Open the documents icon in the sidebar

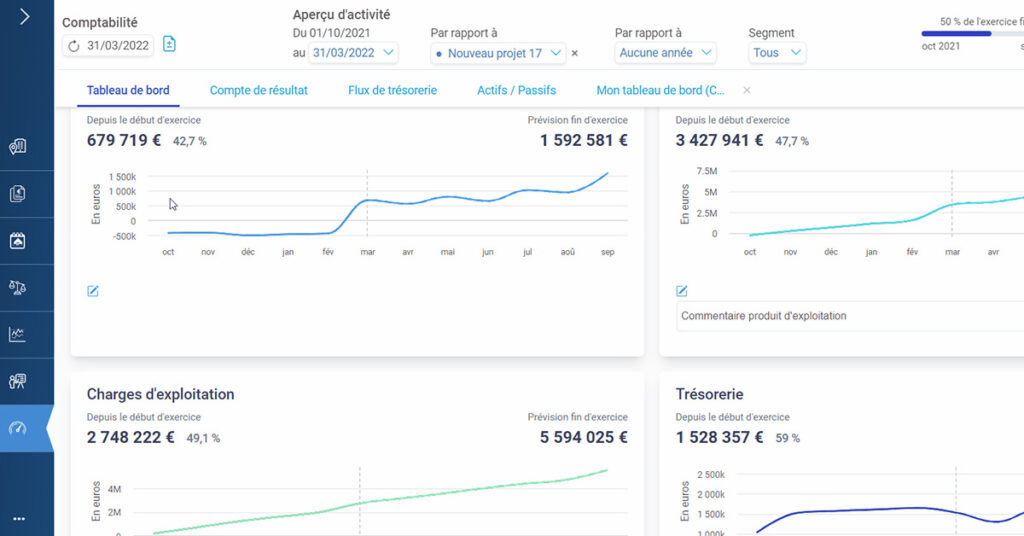18,194
